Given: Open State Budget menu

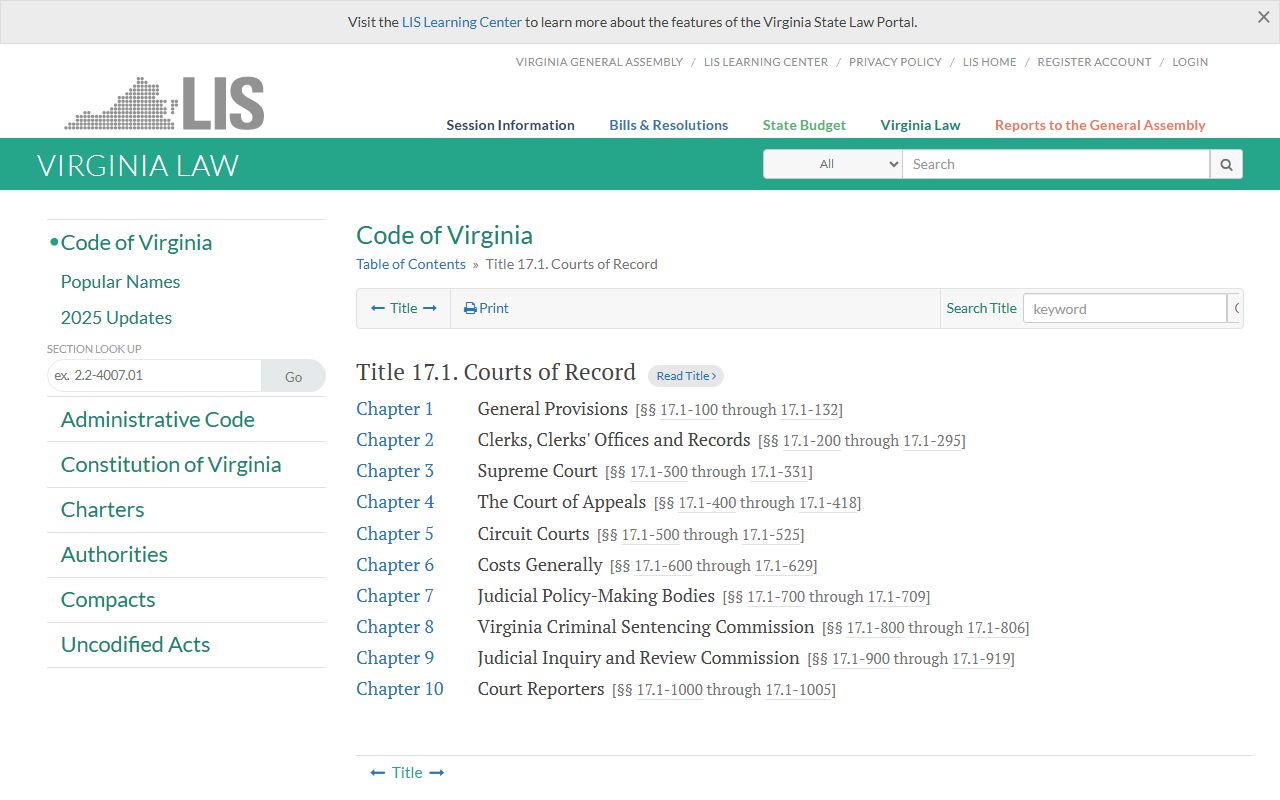Looking at the screenshot, I should tap(804, 125).
